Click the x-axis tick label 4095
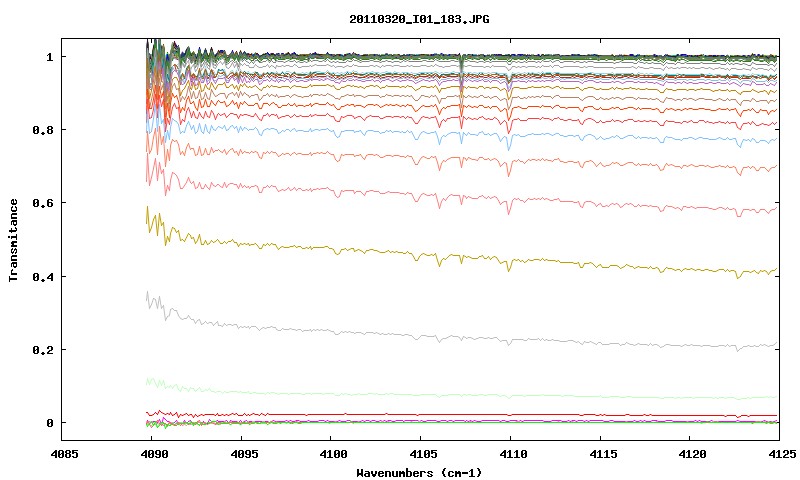 coord(244,454)
